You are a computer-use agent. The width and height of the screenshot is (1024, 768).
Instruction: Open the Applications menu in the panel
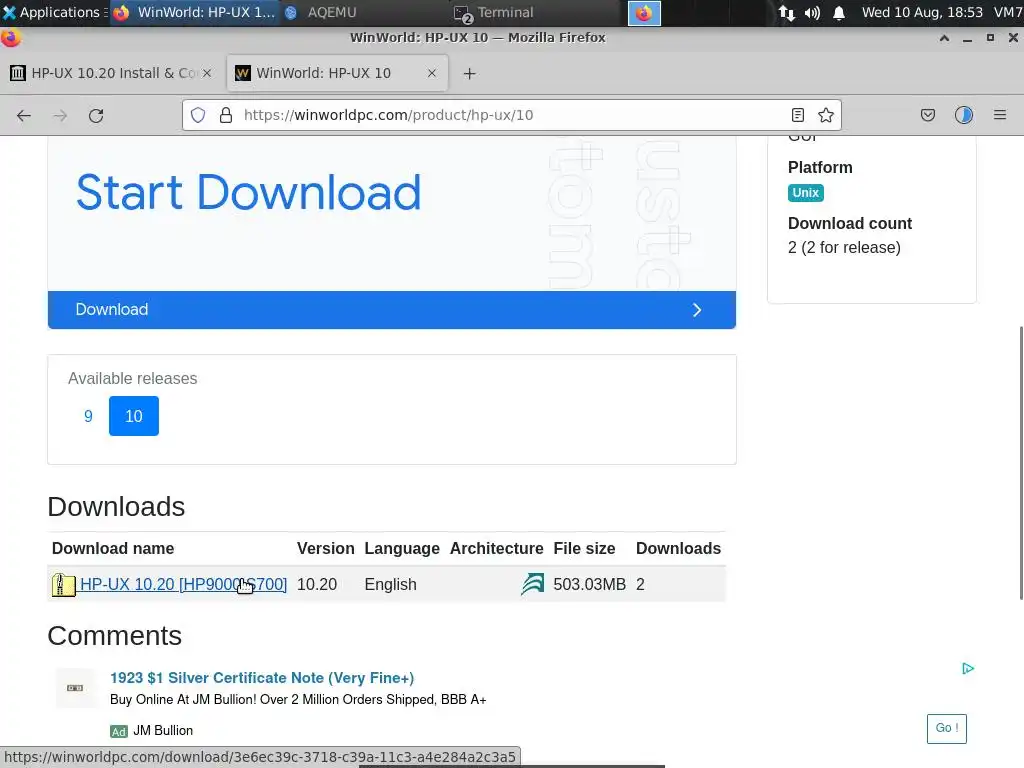54,12
